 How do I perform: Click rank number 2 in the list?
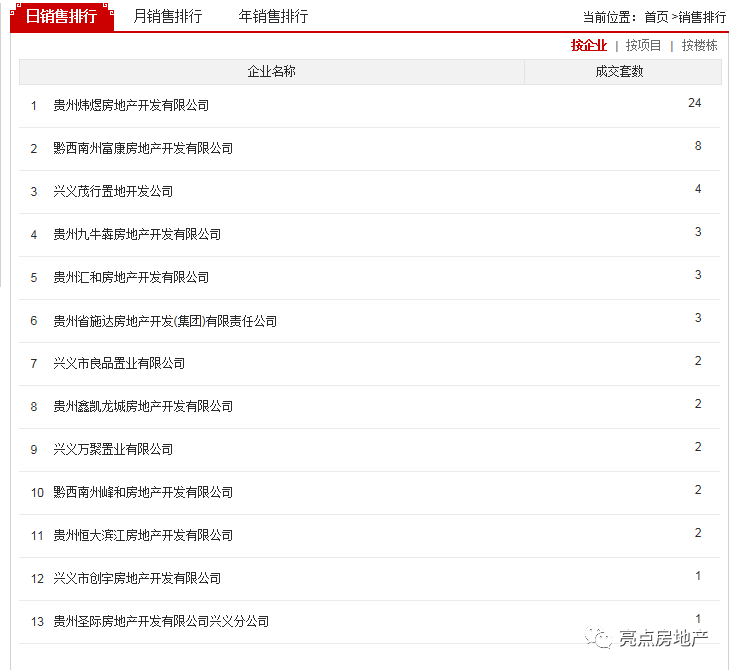coord(34,149)
